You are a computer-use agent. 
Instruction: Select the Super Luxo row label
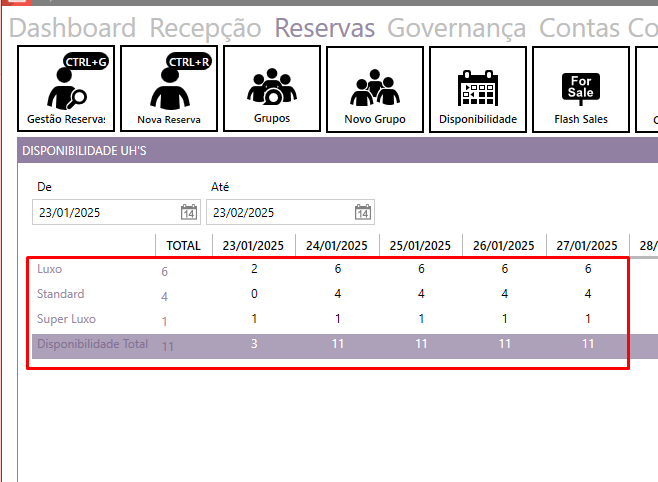pos(65,319)
